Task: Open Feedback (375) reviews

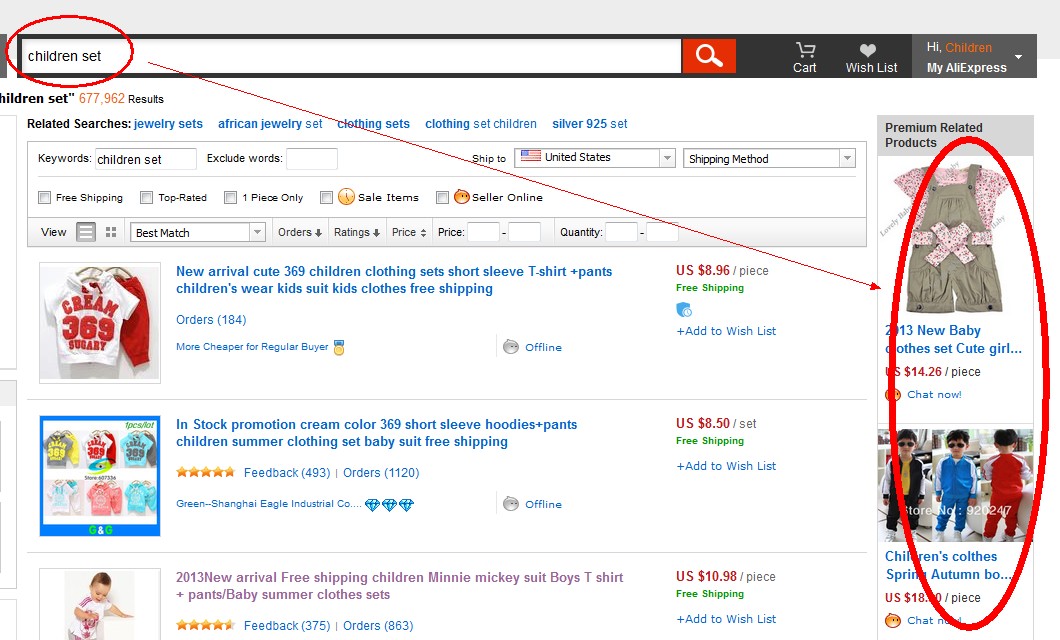Action: 287,626
